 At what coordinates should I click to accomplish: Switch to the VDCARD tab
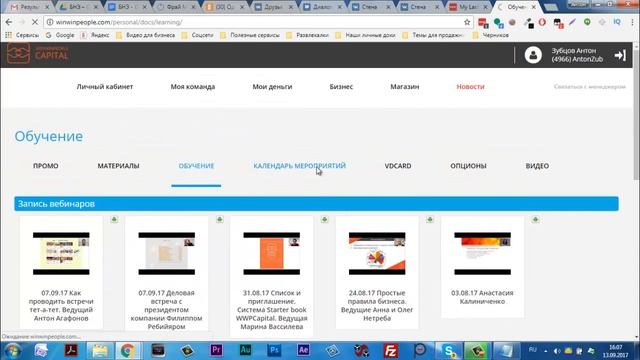coord(398,166)
